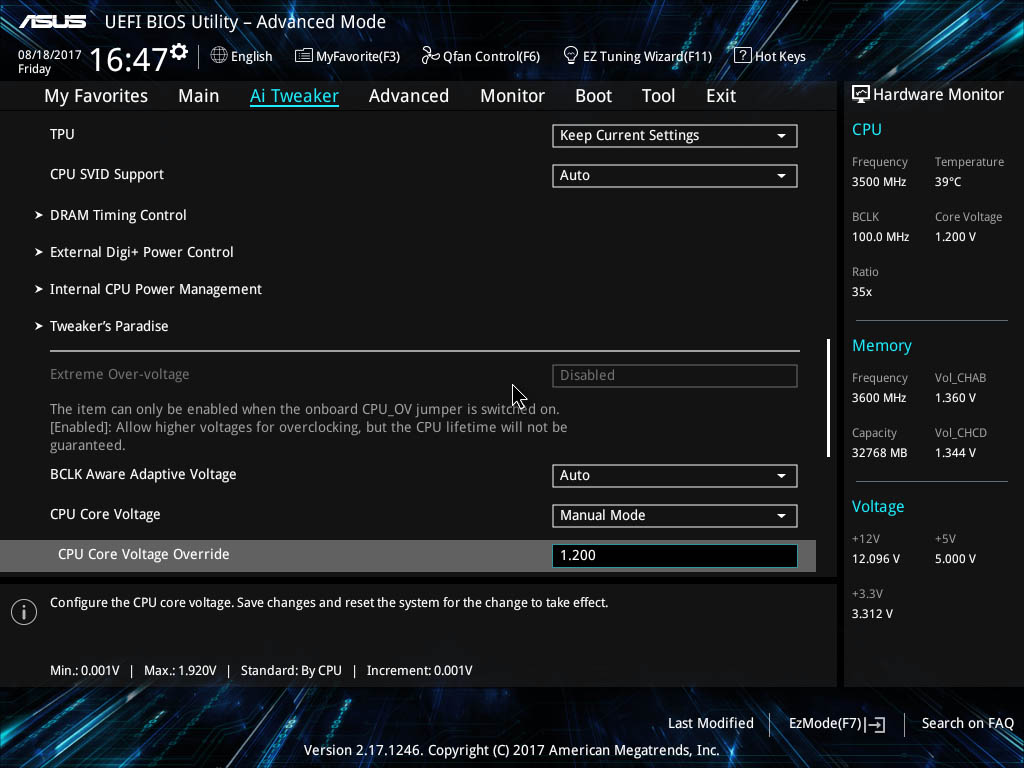Click the 35x Ratio value

[x=861, y=292]
